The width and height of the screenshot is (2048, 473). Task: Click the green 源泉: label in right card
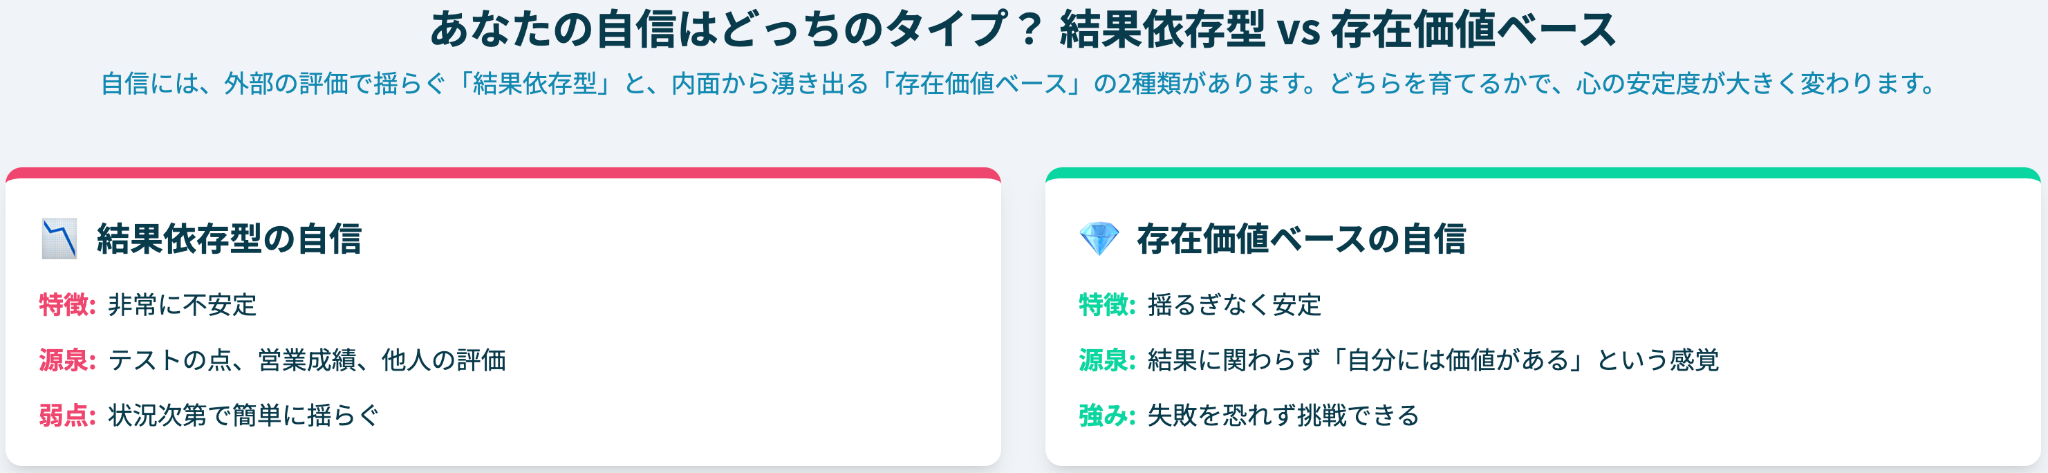point(1107,360)
